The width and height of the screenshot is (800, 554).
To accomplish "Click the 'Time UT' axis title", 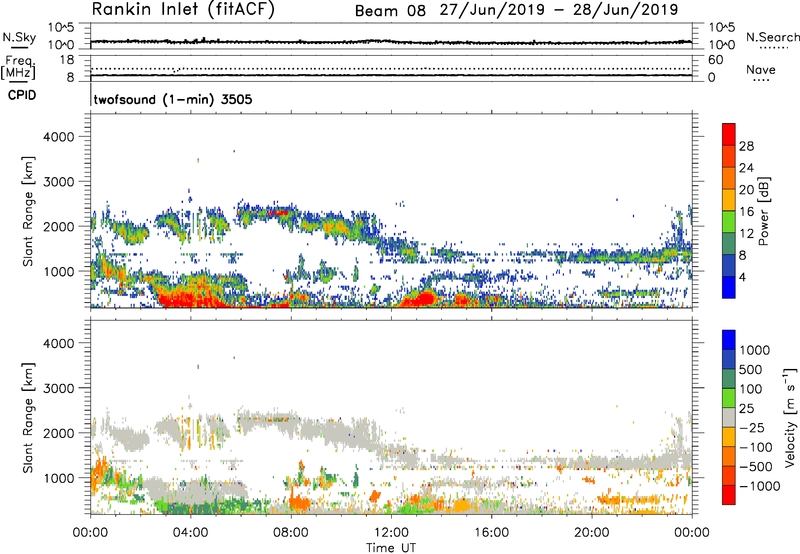I will 391,548.
